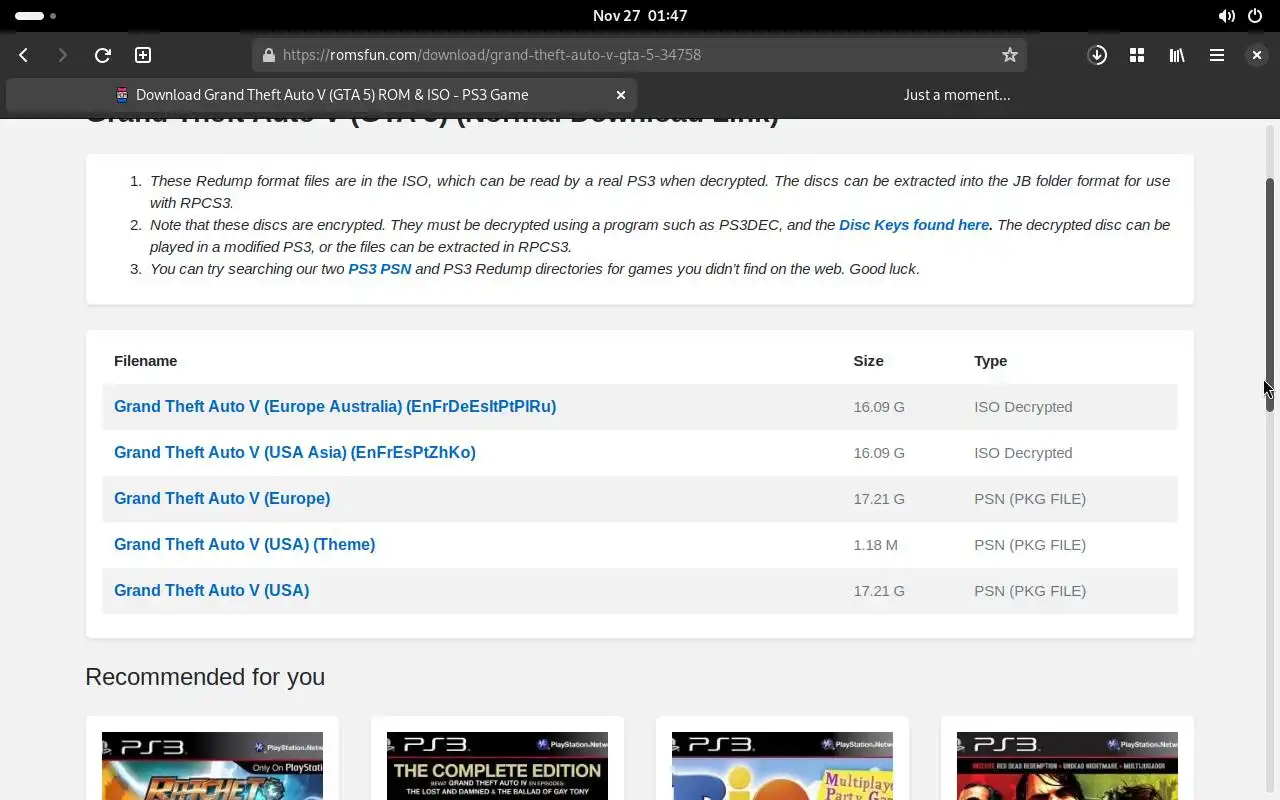Viewport: 1280px width, 800px height.
Task: Click the 'Type' column header
Action: (x=990, y=361)
